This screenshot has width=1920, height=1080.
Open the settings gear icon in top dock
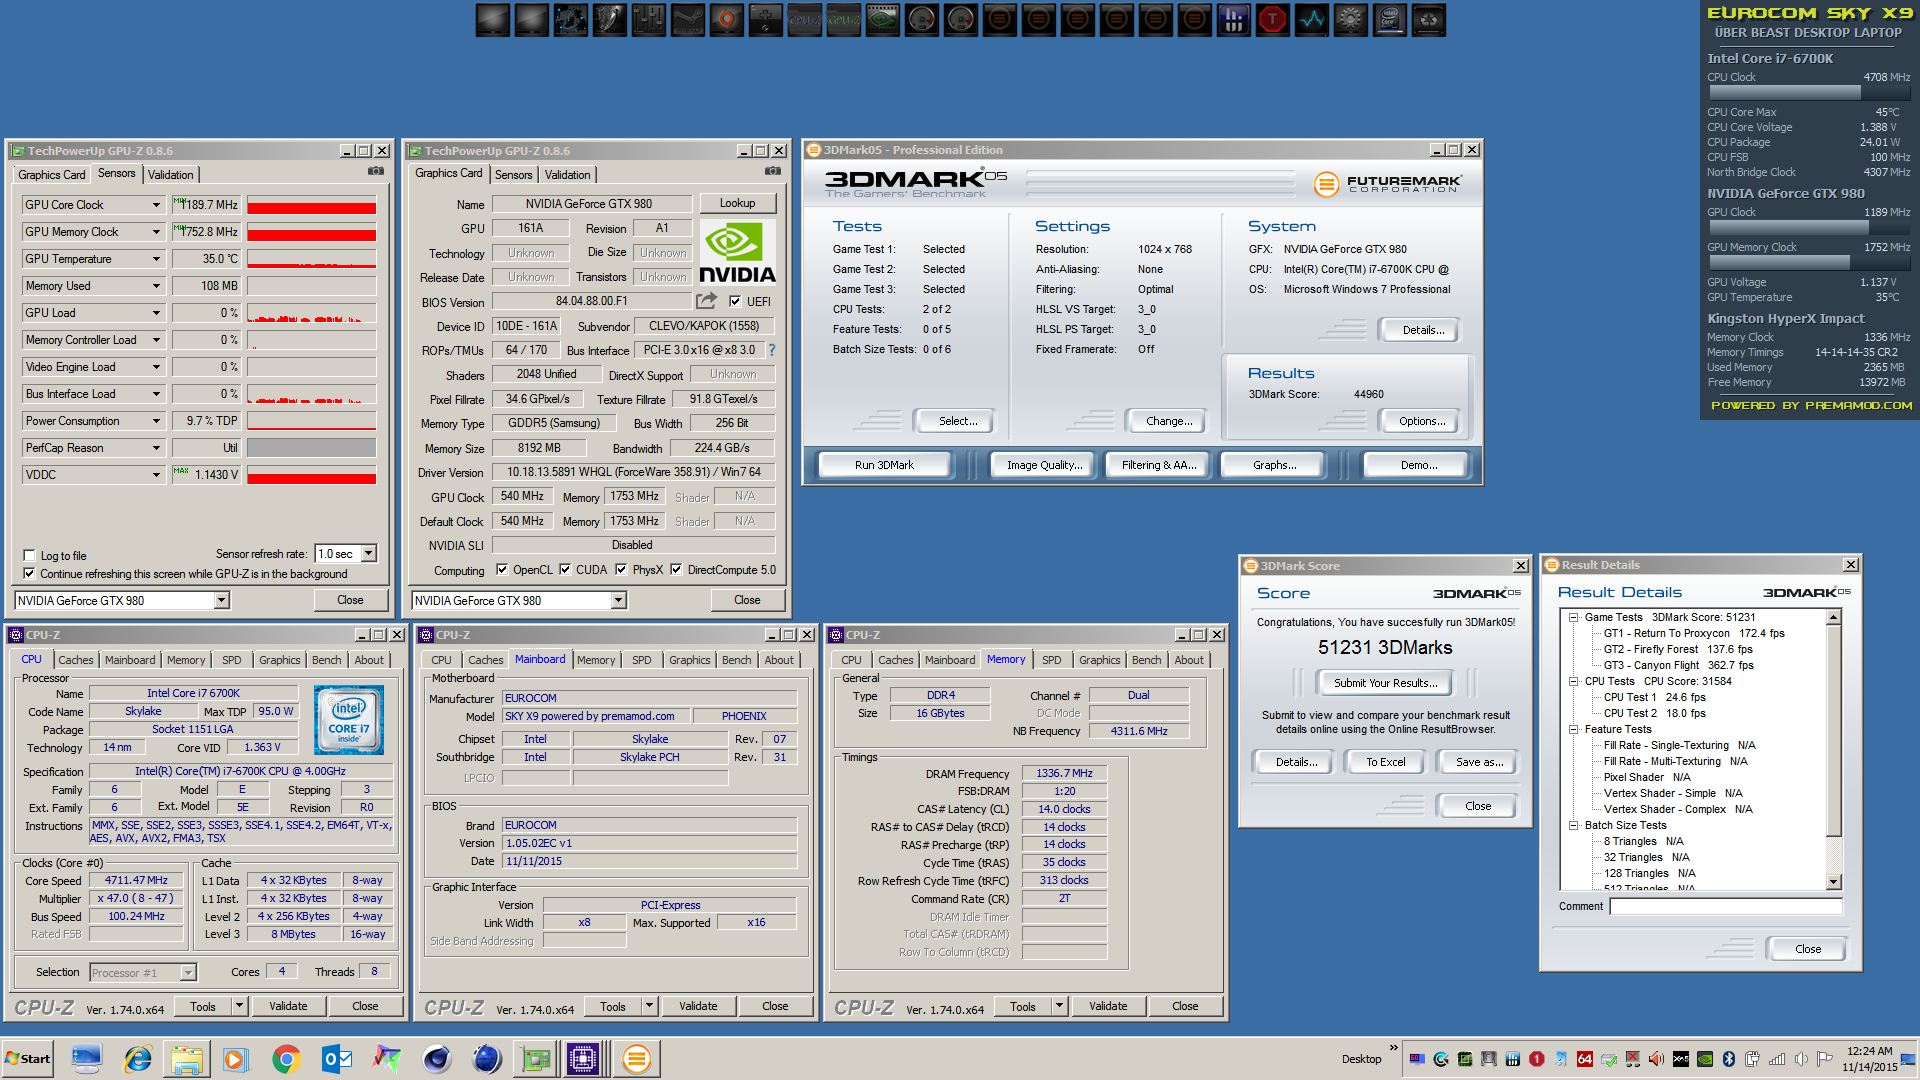pos(1351,20)
